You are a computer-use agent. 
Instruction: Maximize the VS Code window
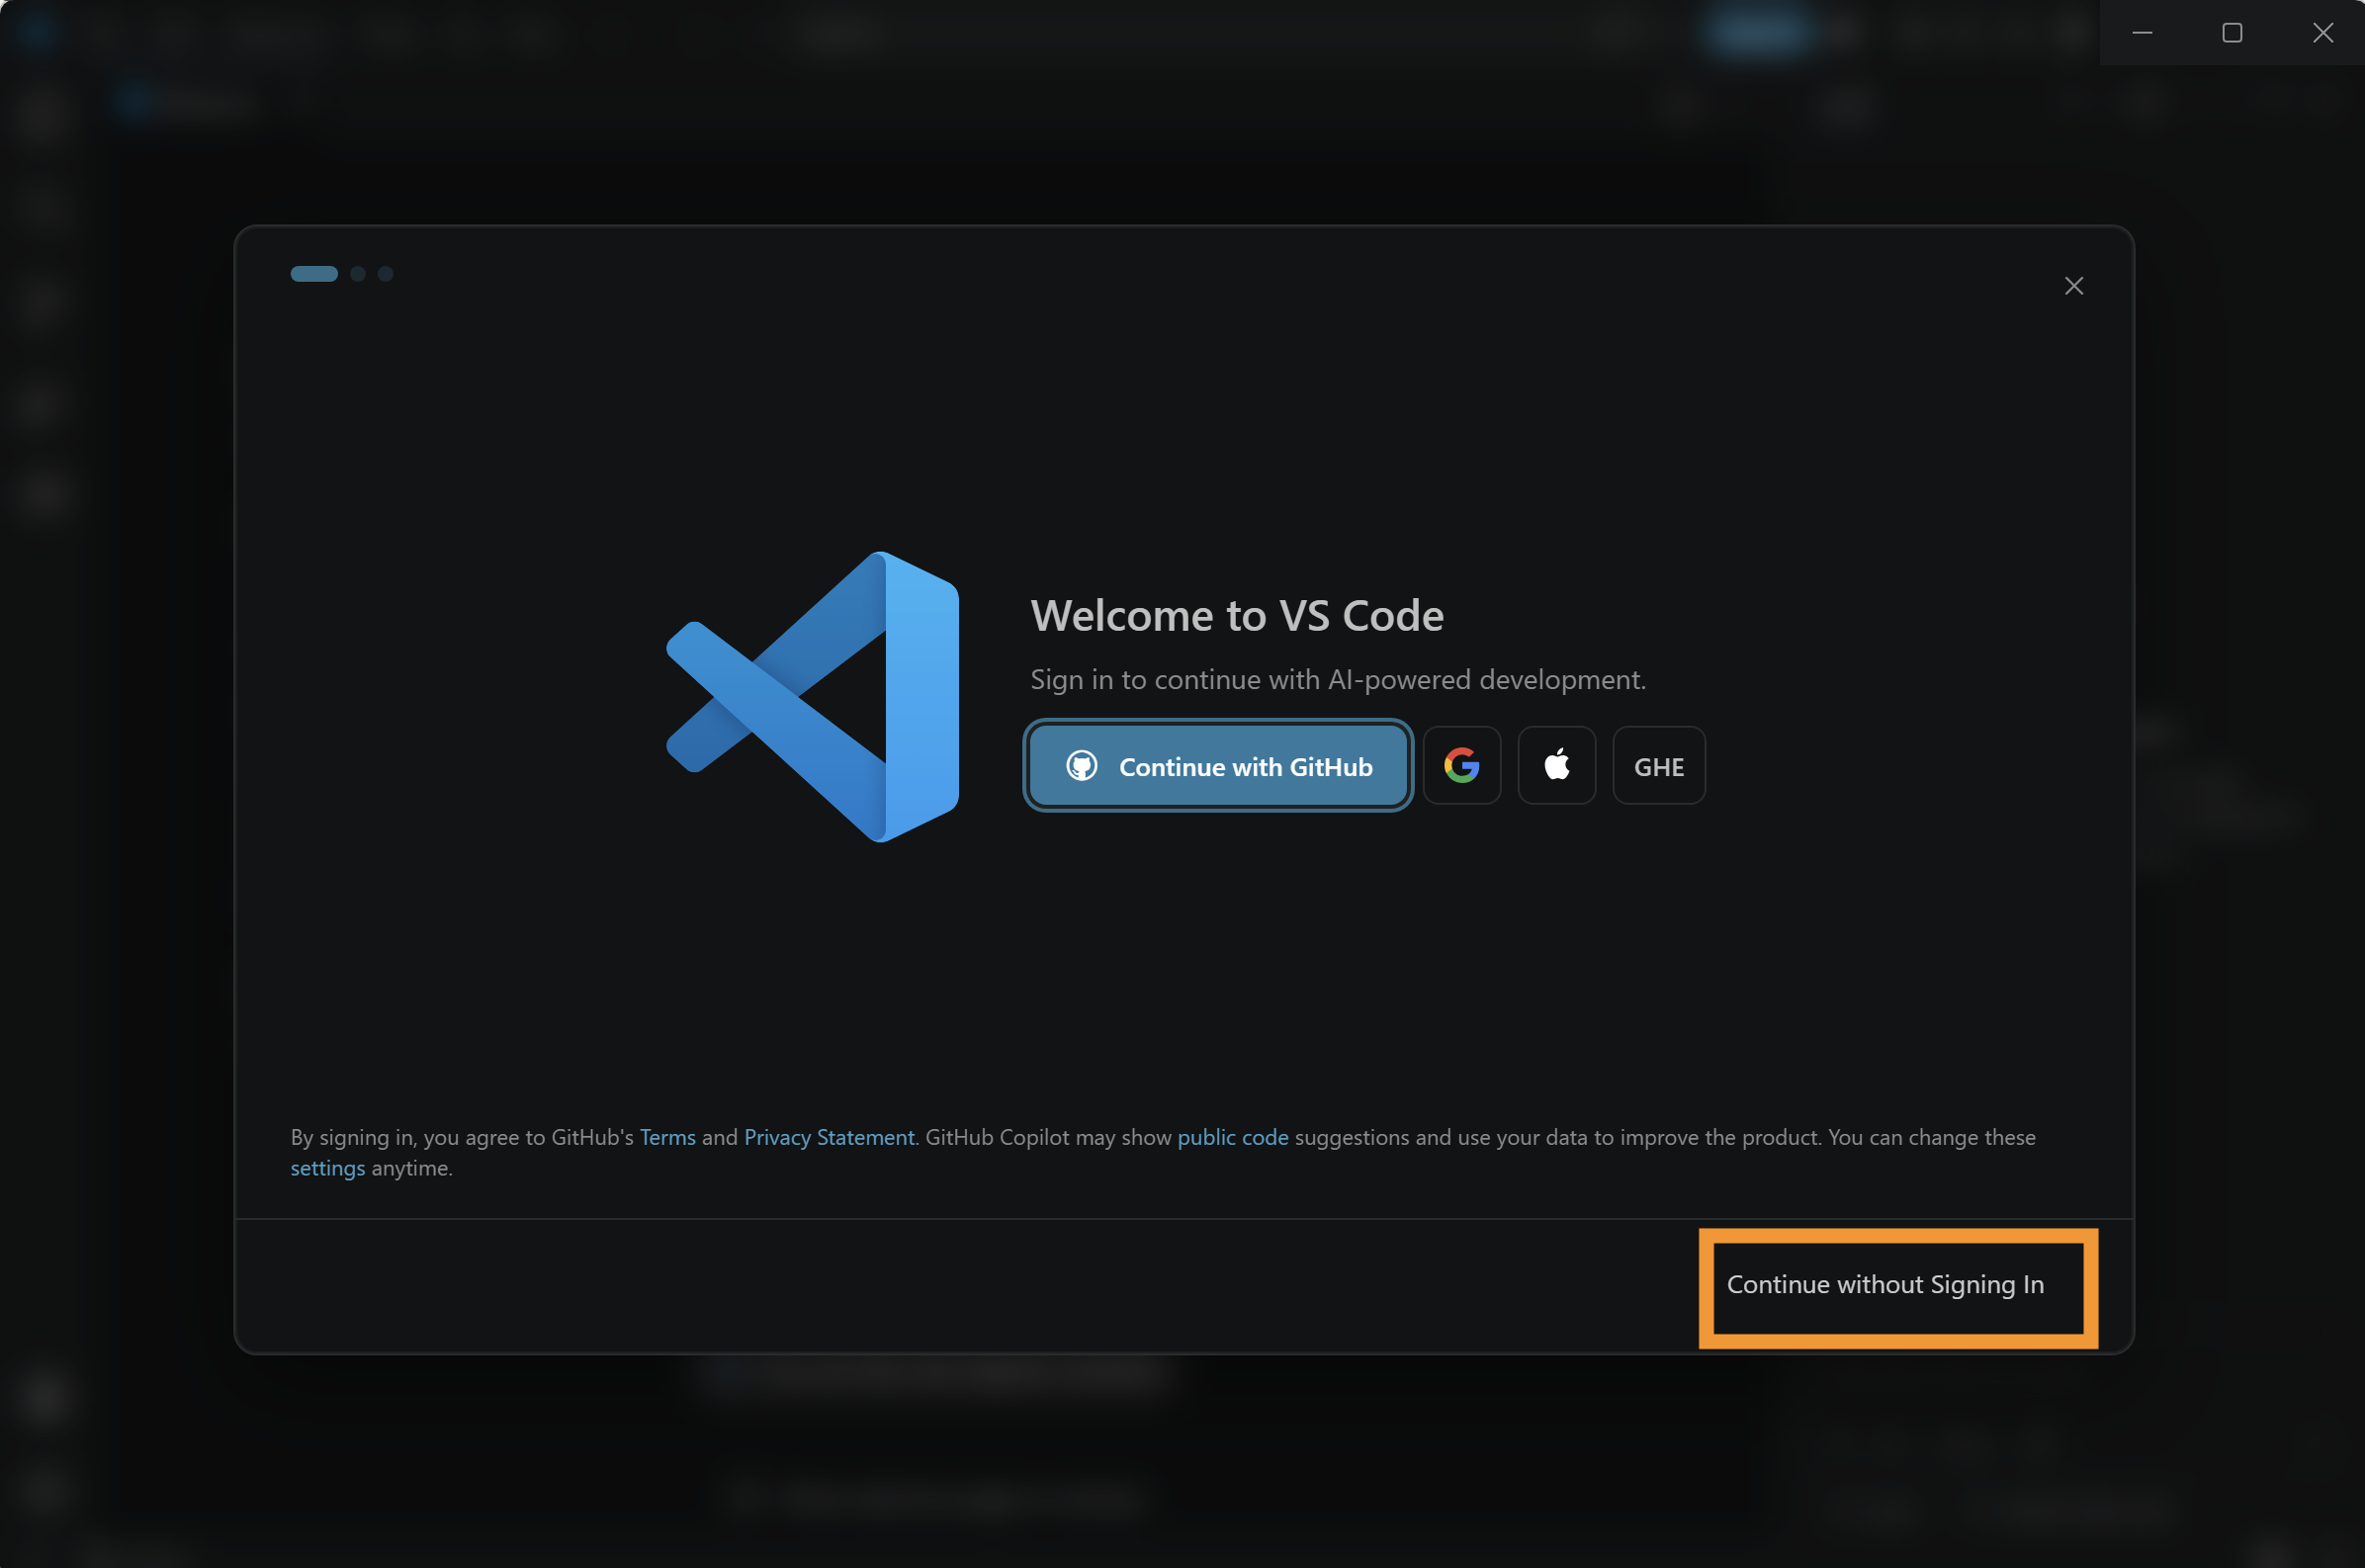coord(2232,33)
